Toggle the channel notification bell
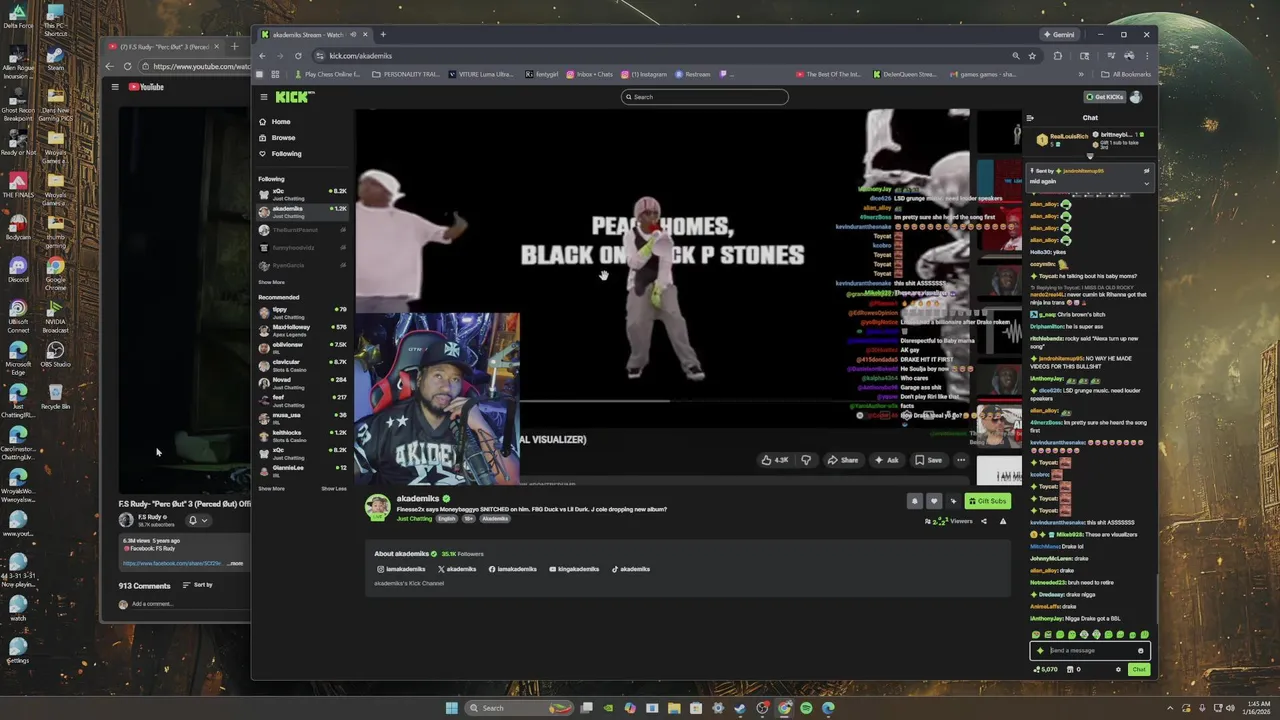This screenshot has width=1280, height=720. tap(914, 501)
